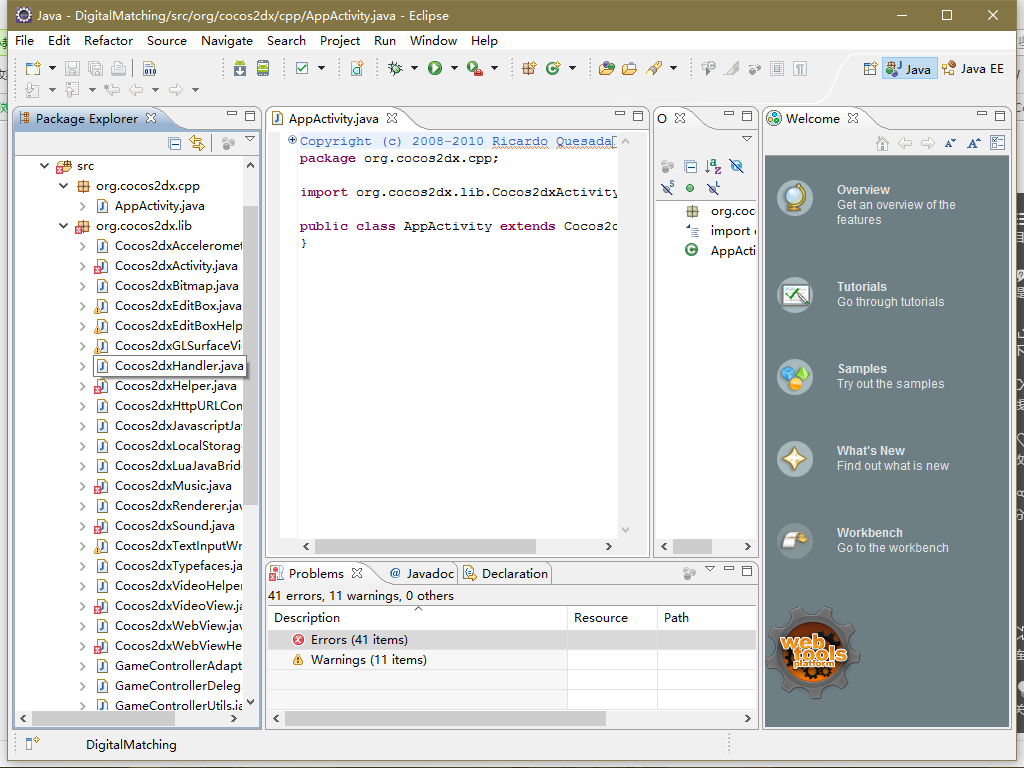The height and width of the screenshot is (768, 1024).
Task: Start debugging with the bug icon
Action: [x=396, y=68]
